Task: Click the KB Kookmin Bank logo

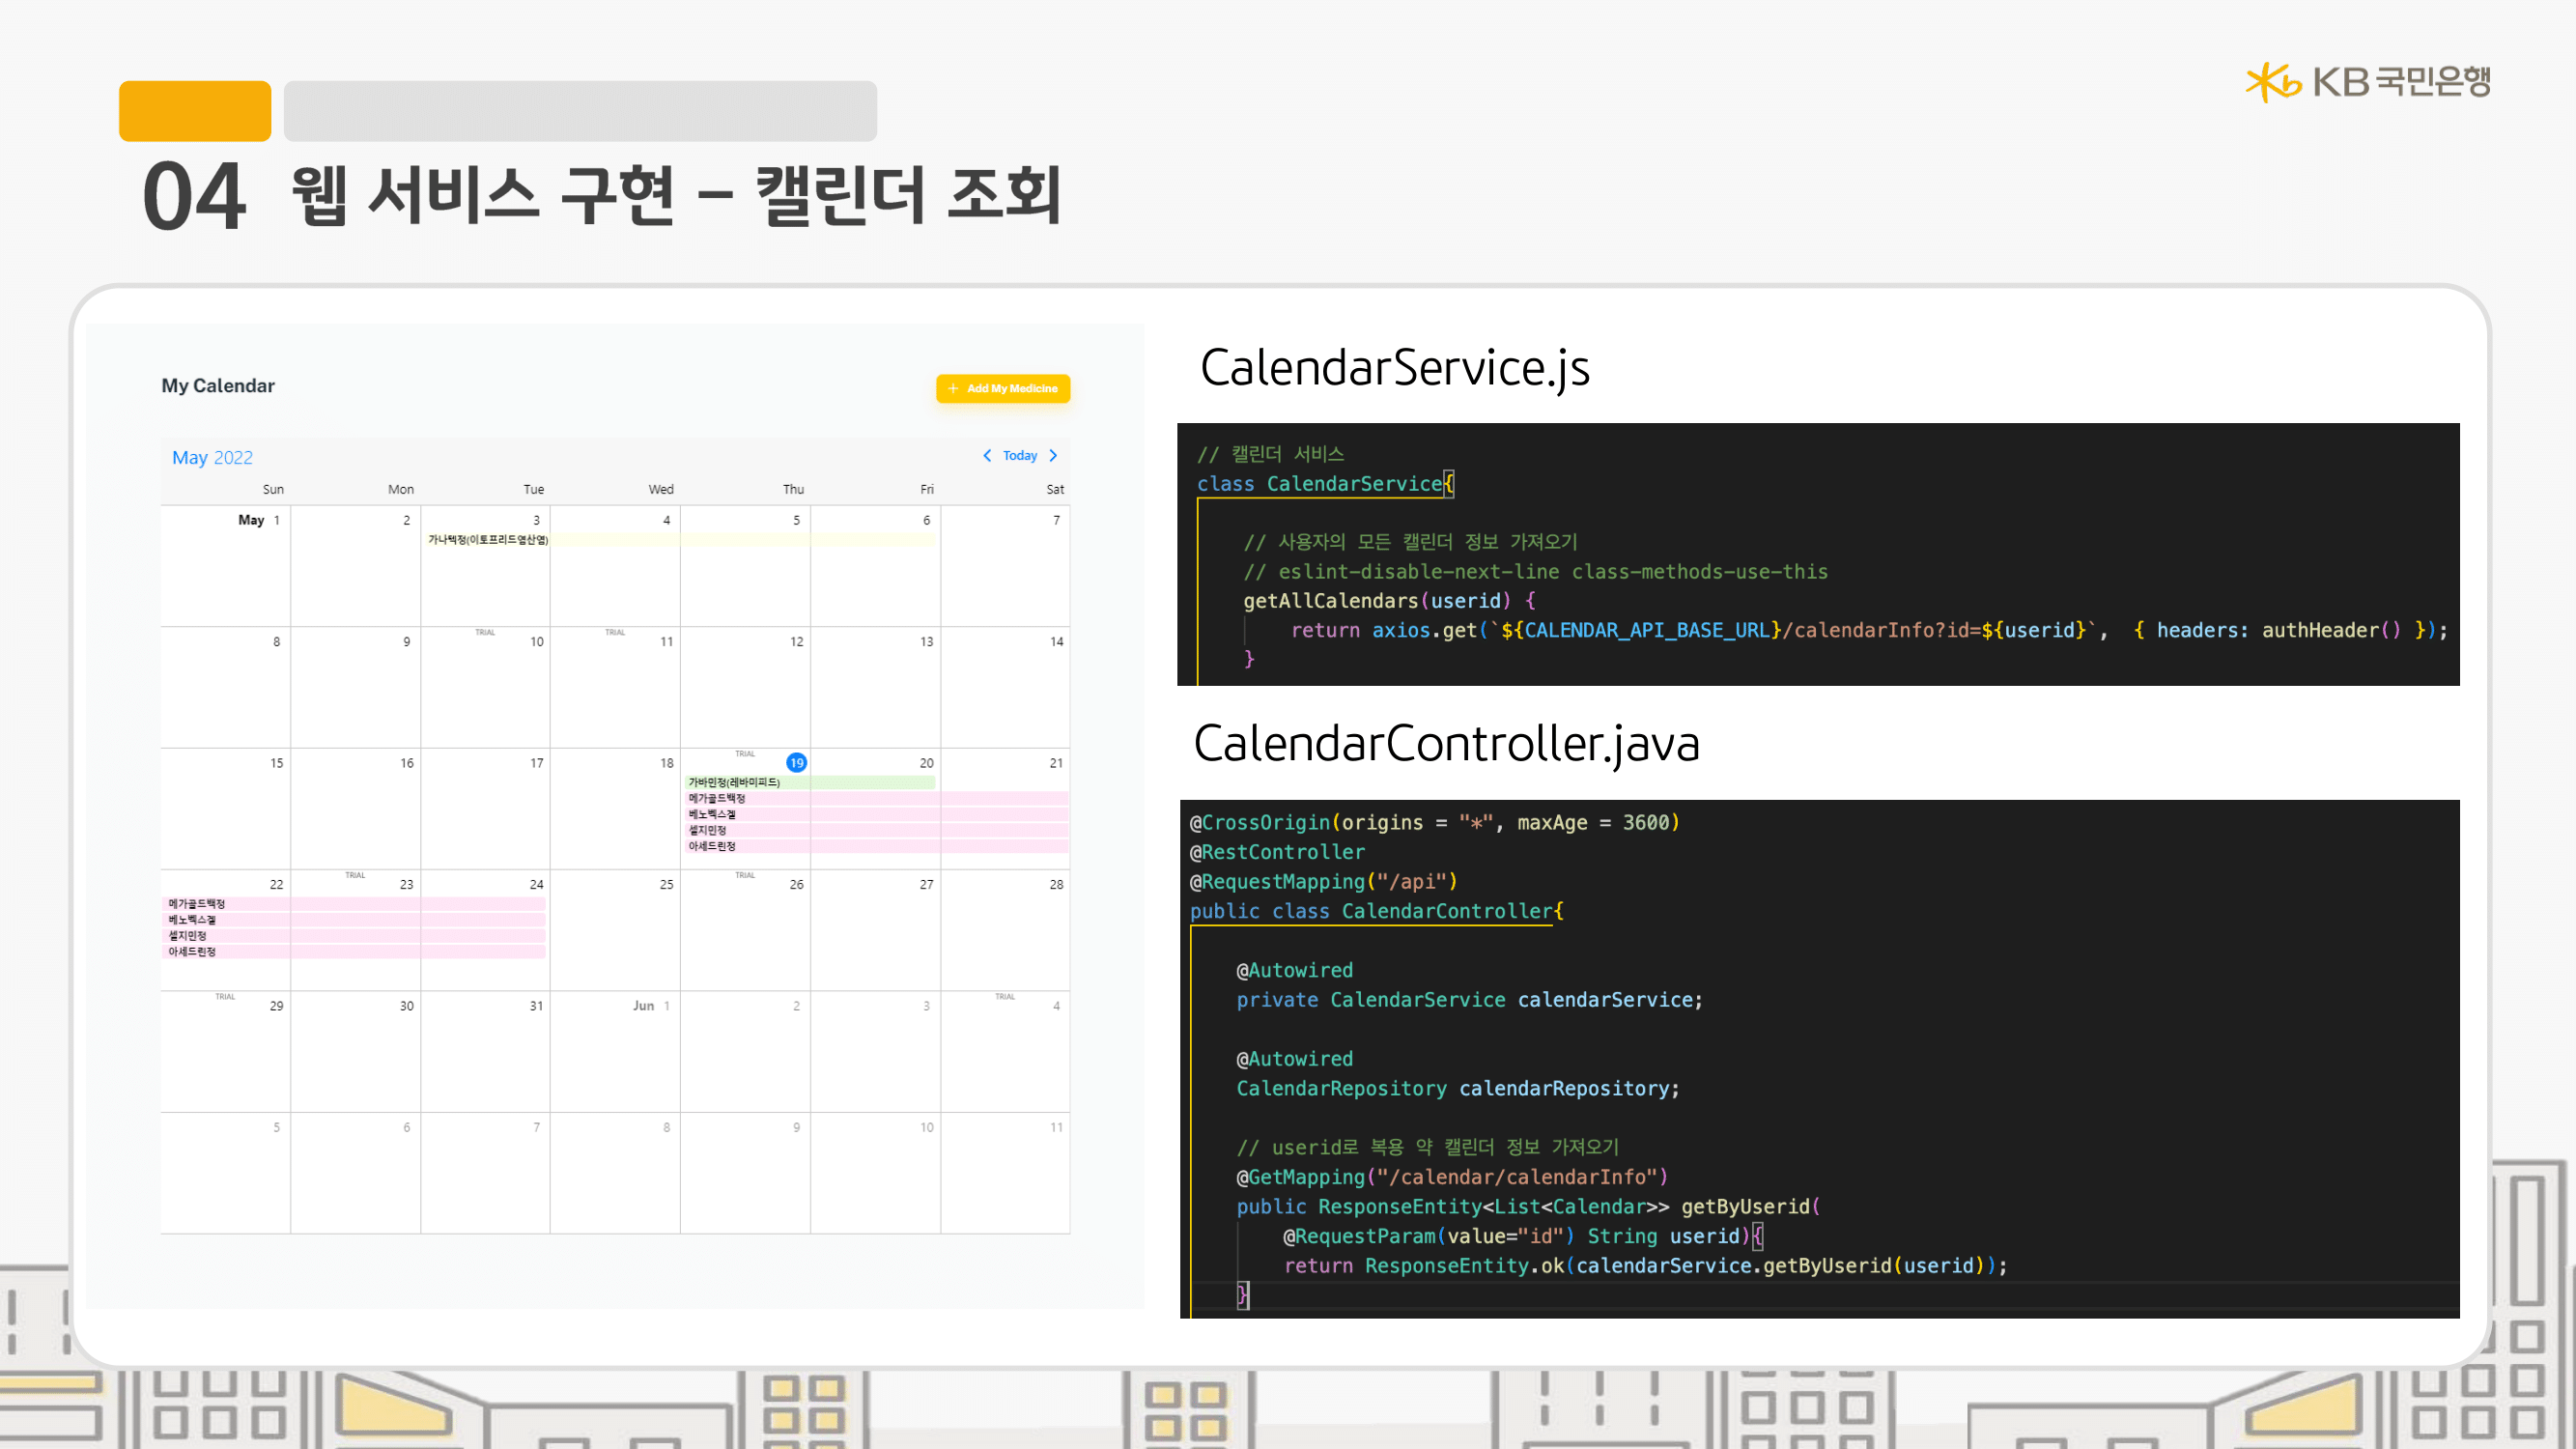Action: tap(2367, 82)
